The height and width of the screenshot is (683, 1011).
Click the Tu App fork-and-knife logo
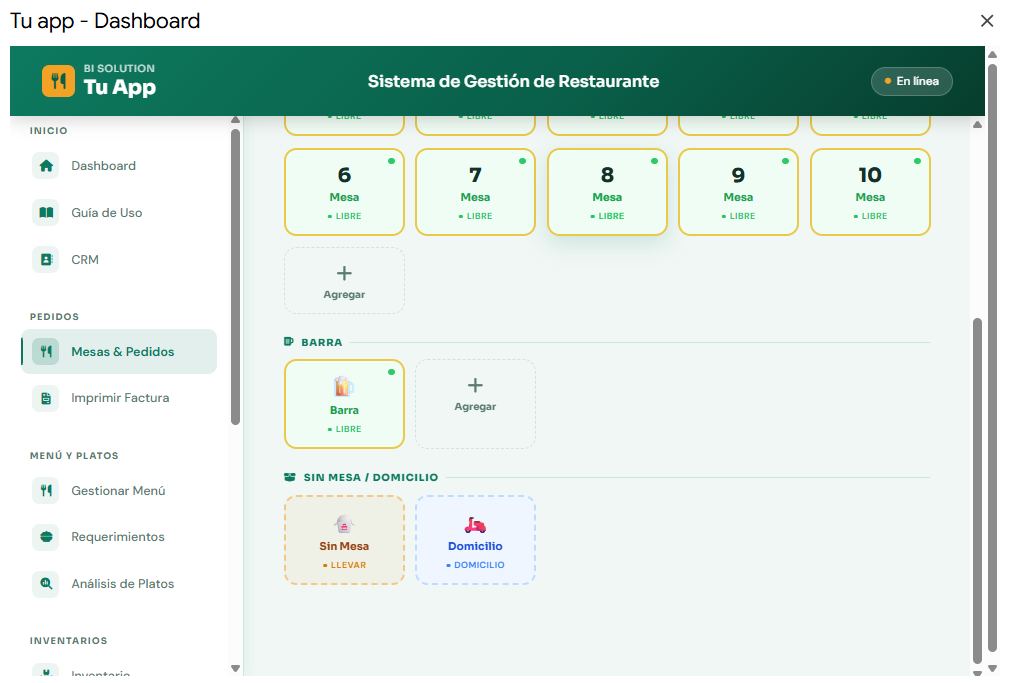click(58, 81)
